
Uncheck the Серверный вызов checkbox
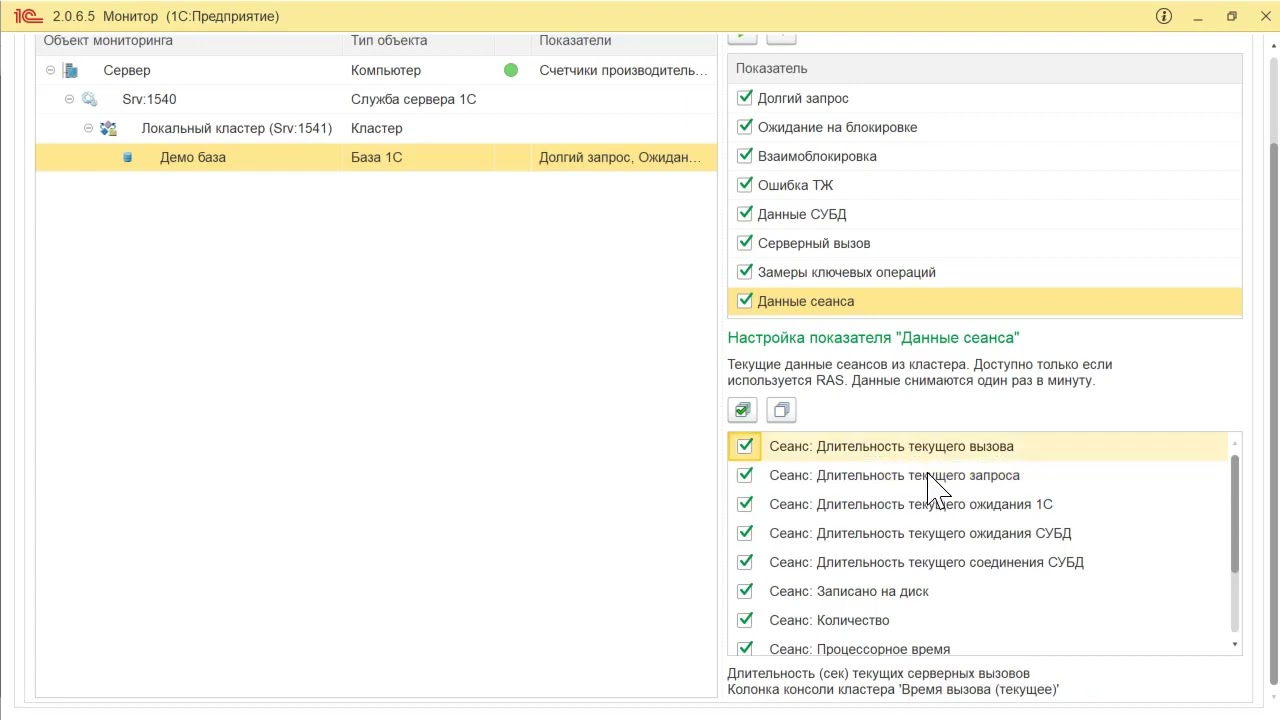pyautogui.click(x=744, y=243)
